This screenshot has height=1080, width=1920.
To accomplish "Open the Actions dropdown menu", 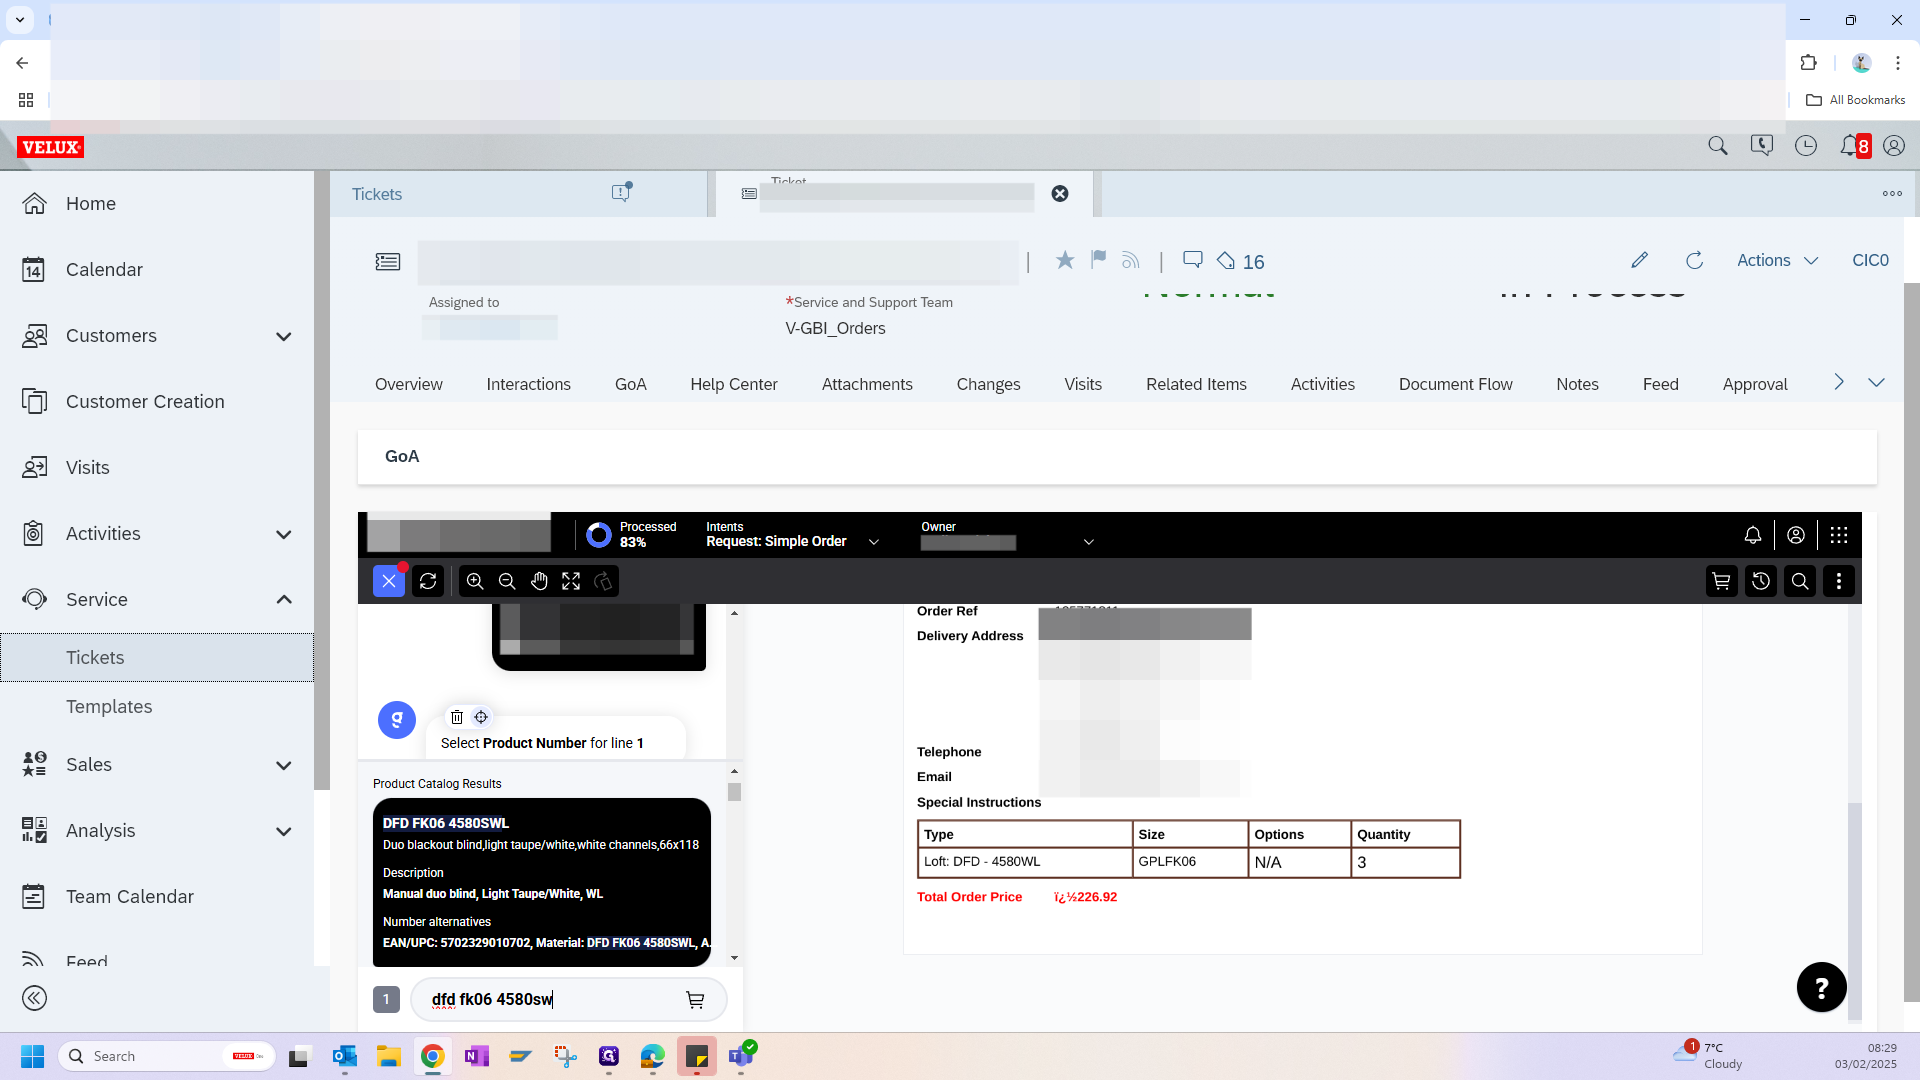I will (1777, 260).
